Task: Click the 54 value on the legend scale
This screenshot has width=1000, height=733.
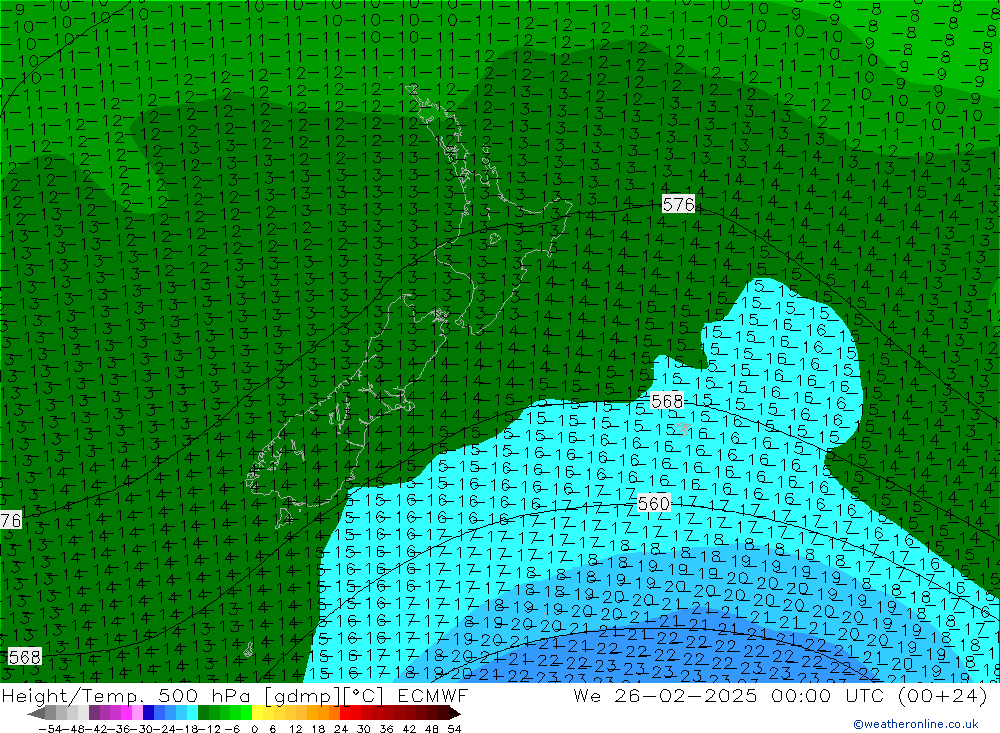Action: tap(454, 729)
